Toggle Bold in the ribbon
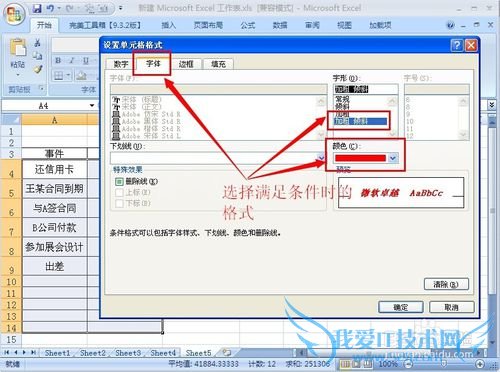The width and height of the screenshot is (500, 372). (58, 61)
